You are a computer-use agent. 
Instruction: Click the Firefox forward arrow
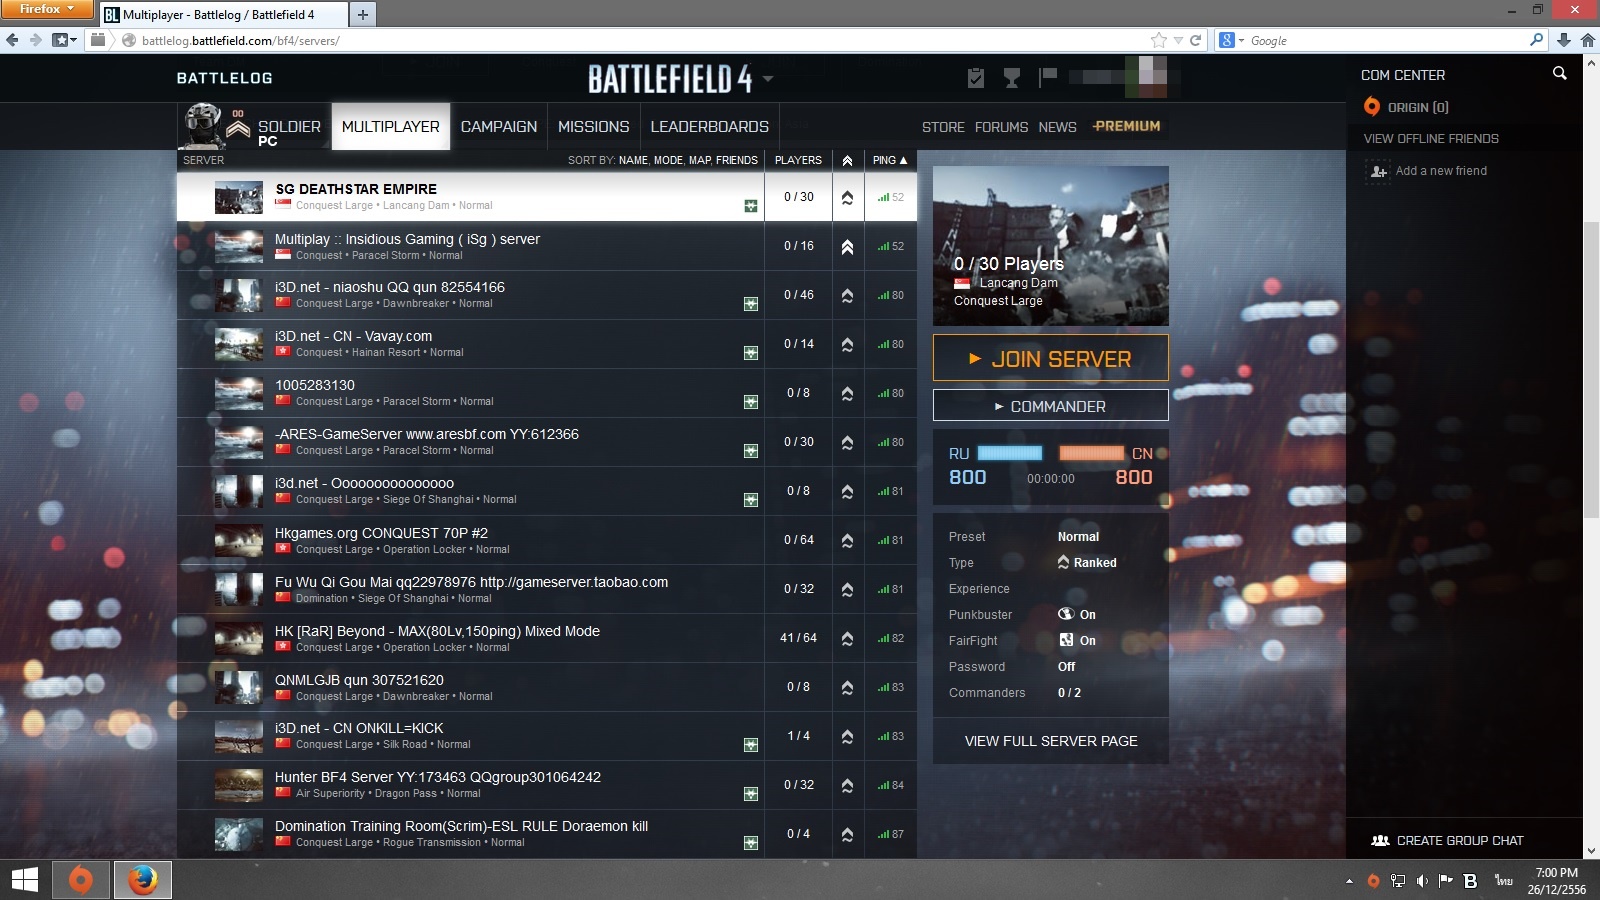[x=36, y=40]
